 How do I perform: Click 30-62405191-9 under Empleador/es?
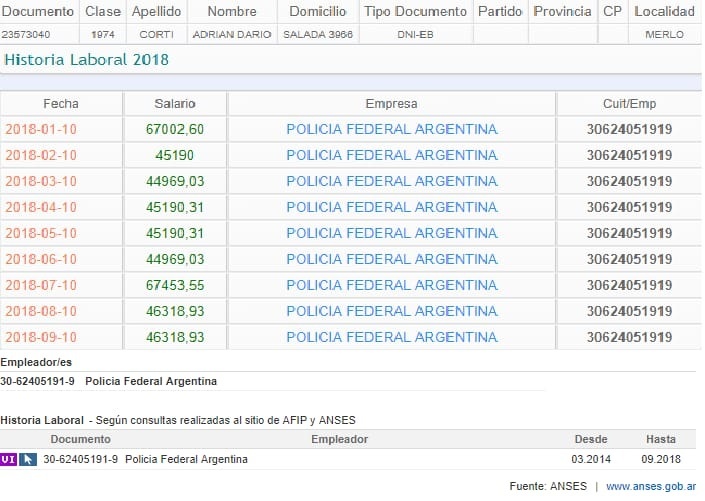pos(37,381)
